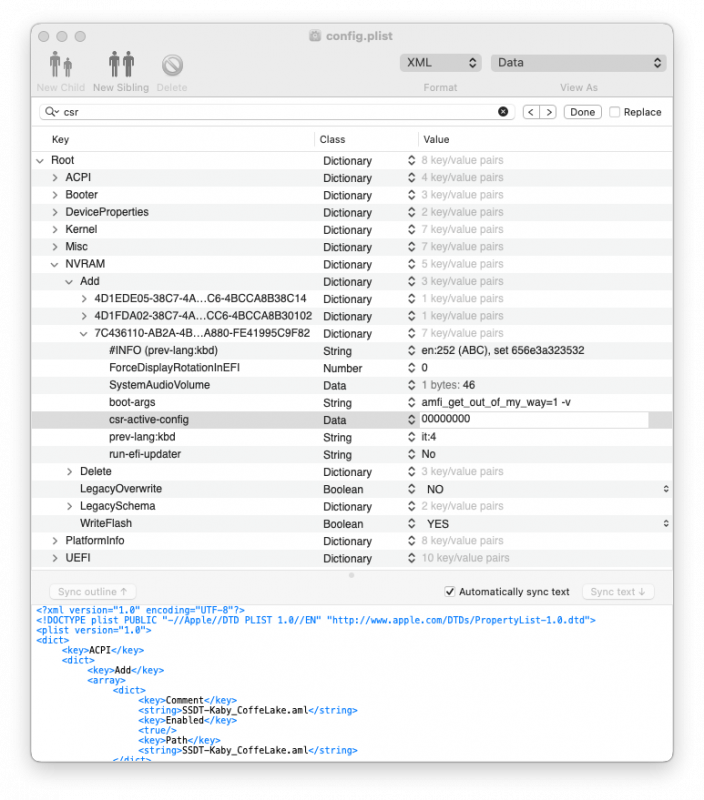Viewport: 704px width, 800px height.
Task: Expand the Kernel dictionary
Action: 55,230
